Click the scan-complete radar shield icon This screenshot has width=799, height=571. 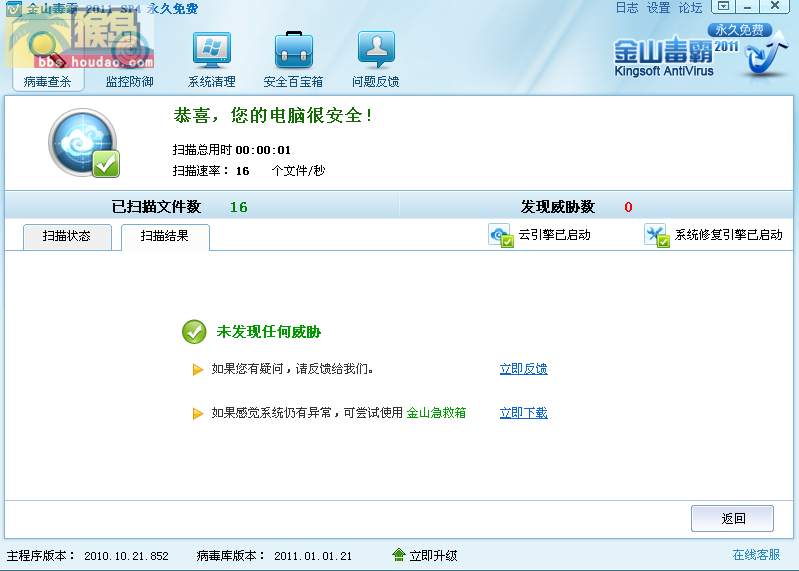click(84, 143)
